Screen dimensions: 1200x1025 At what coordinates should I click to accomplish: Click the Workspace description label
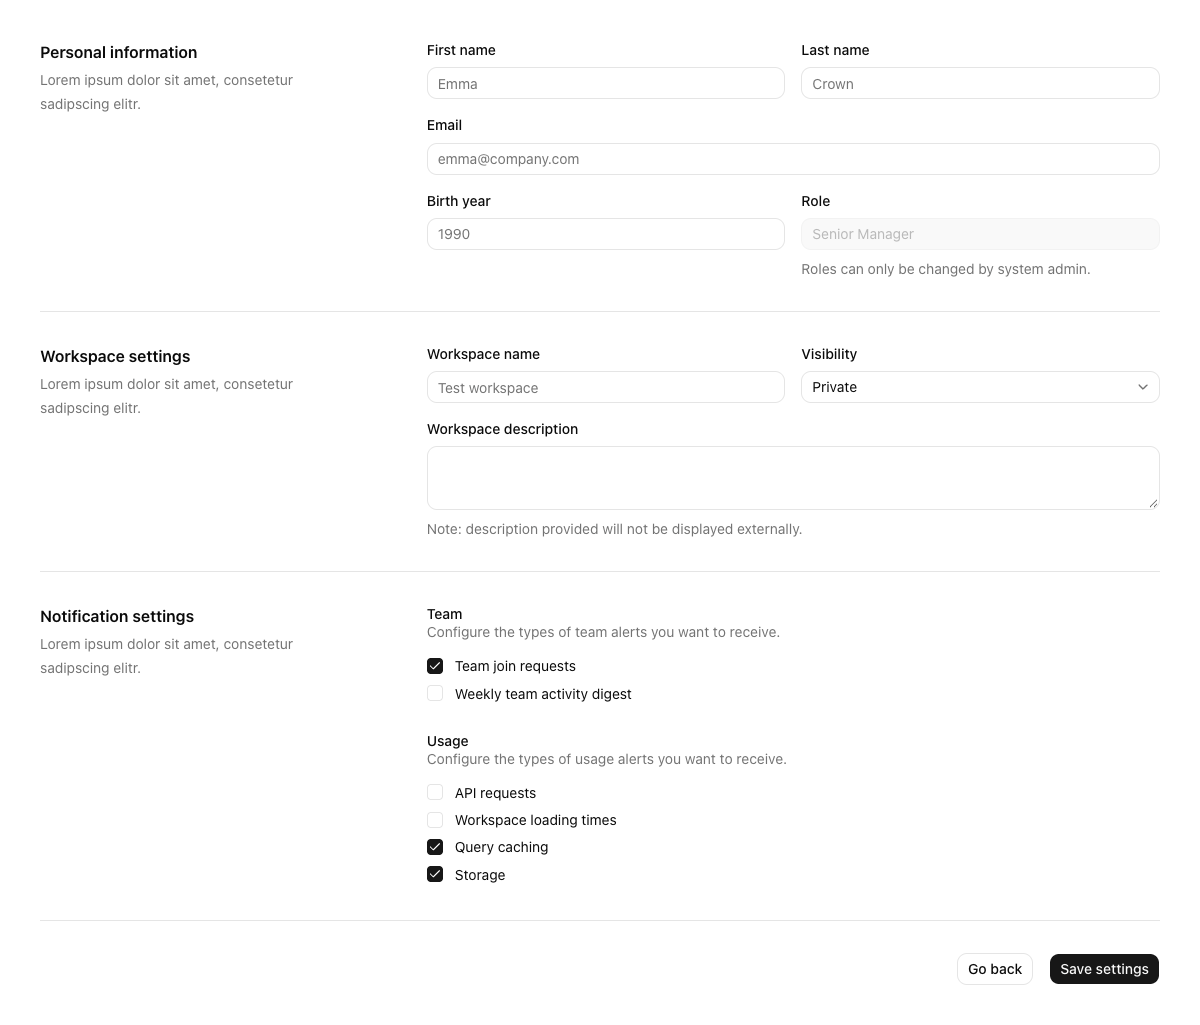click(502, 429)
